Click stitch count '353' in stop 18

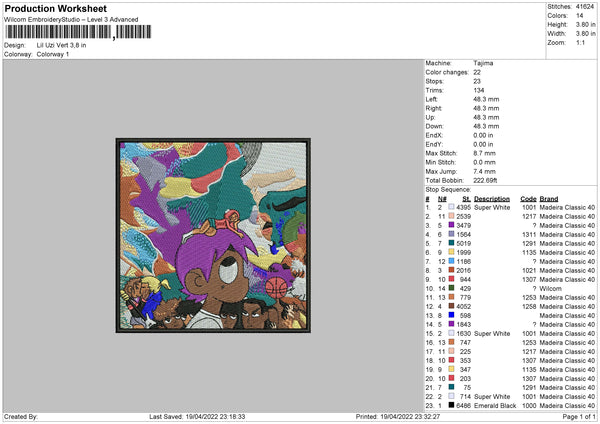(x=465, y=360)
